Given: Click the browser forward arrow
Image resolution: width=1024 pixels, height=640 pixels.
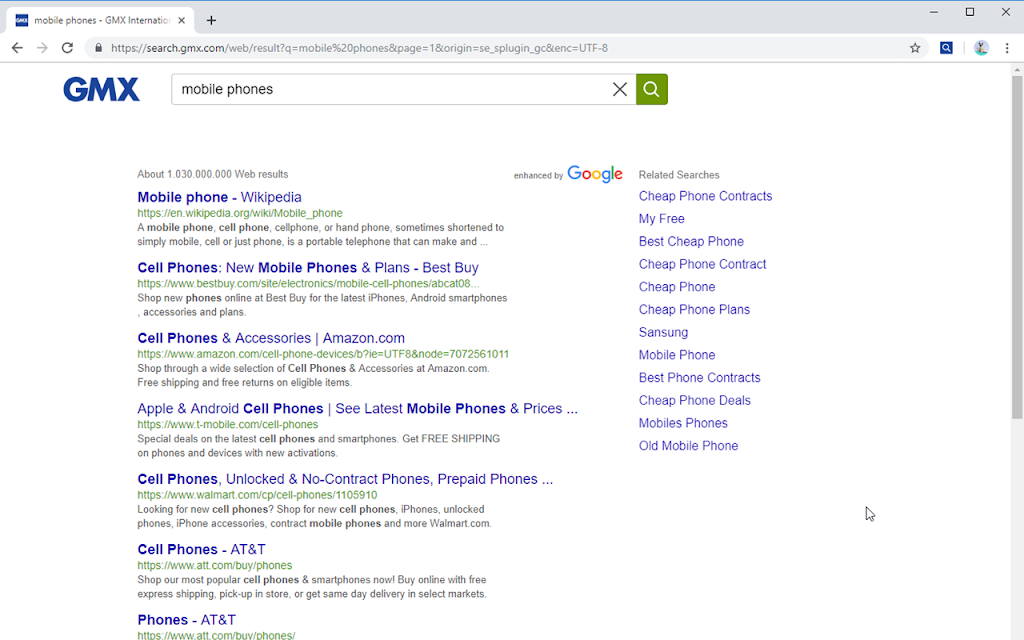Looking at the screenshot, I should point(42,48).
